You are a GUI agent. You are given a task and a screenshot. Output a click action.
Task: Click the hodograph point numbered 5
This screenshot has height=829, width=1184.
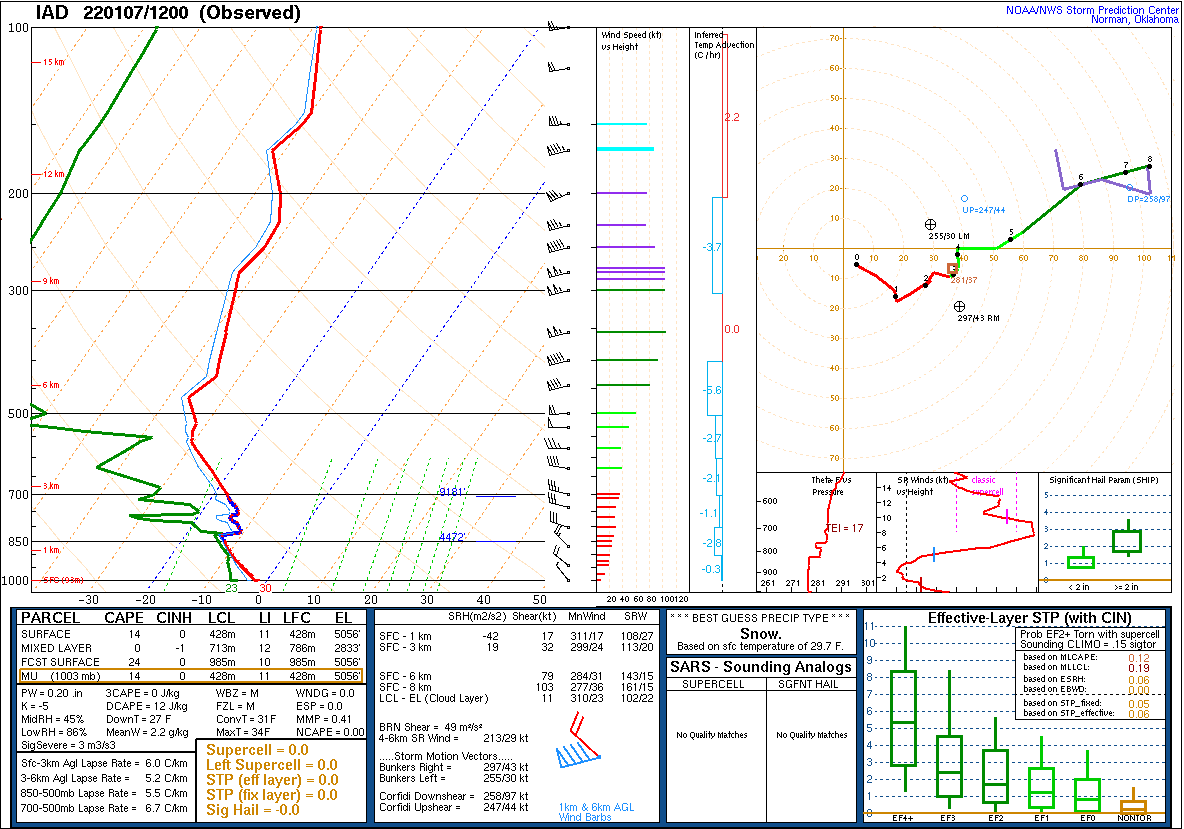(x=1011, y=238)
